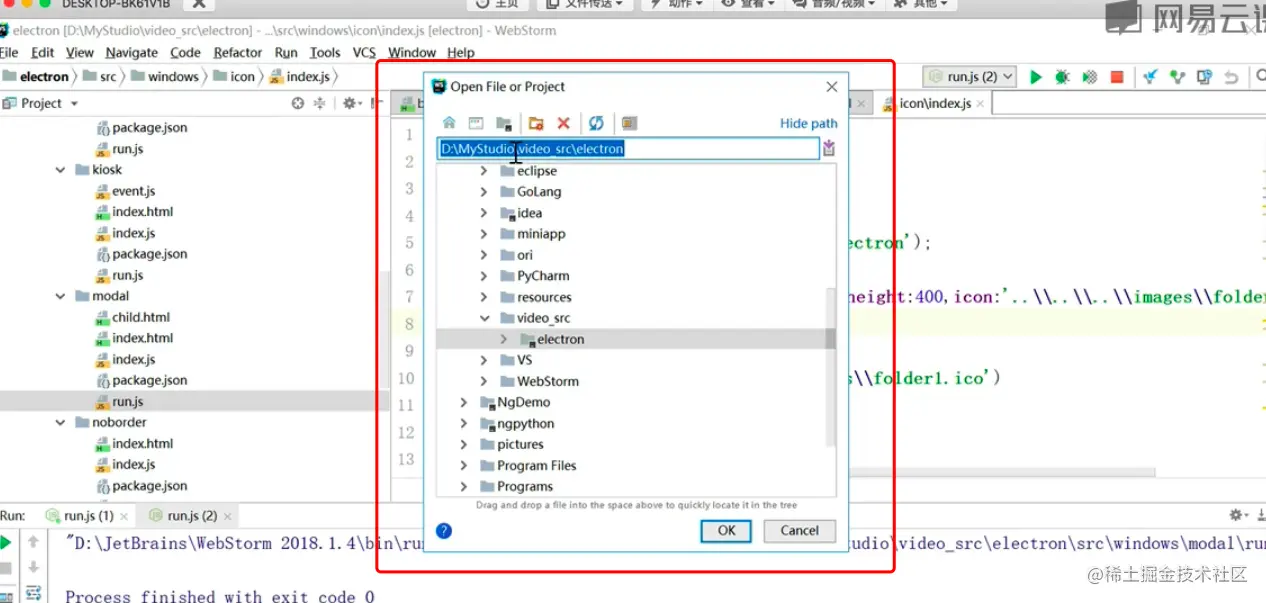Expand the GoLang folder node
Screen dimensions: 1266x603
[484, 192]
